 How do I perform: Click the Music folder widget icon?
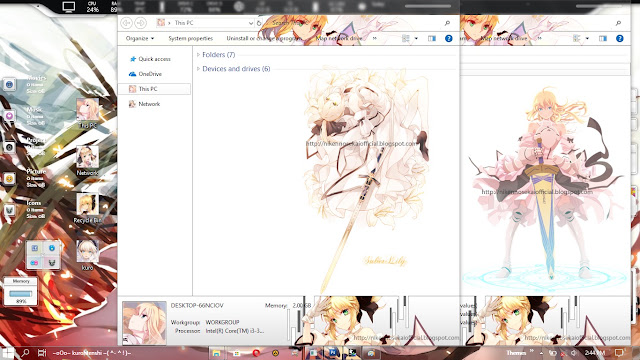[x=9, y=116]
